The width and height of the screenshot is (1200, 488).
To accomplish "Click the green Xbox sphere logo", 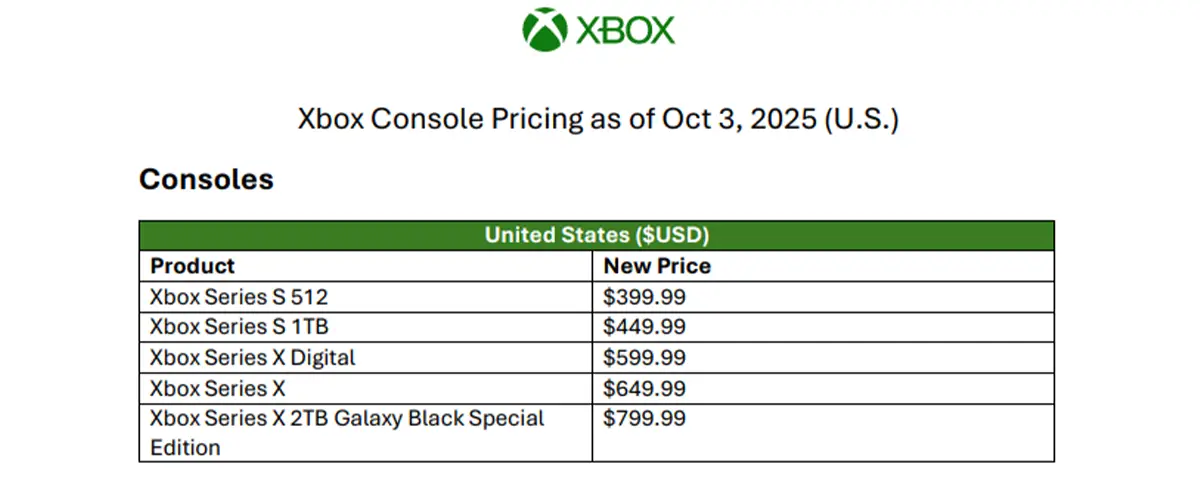I will click(545, 30).
